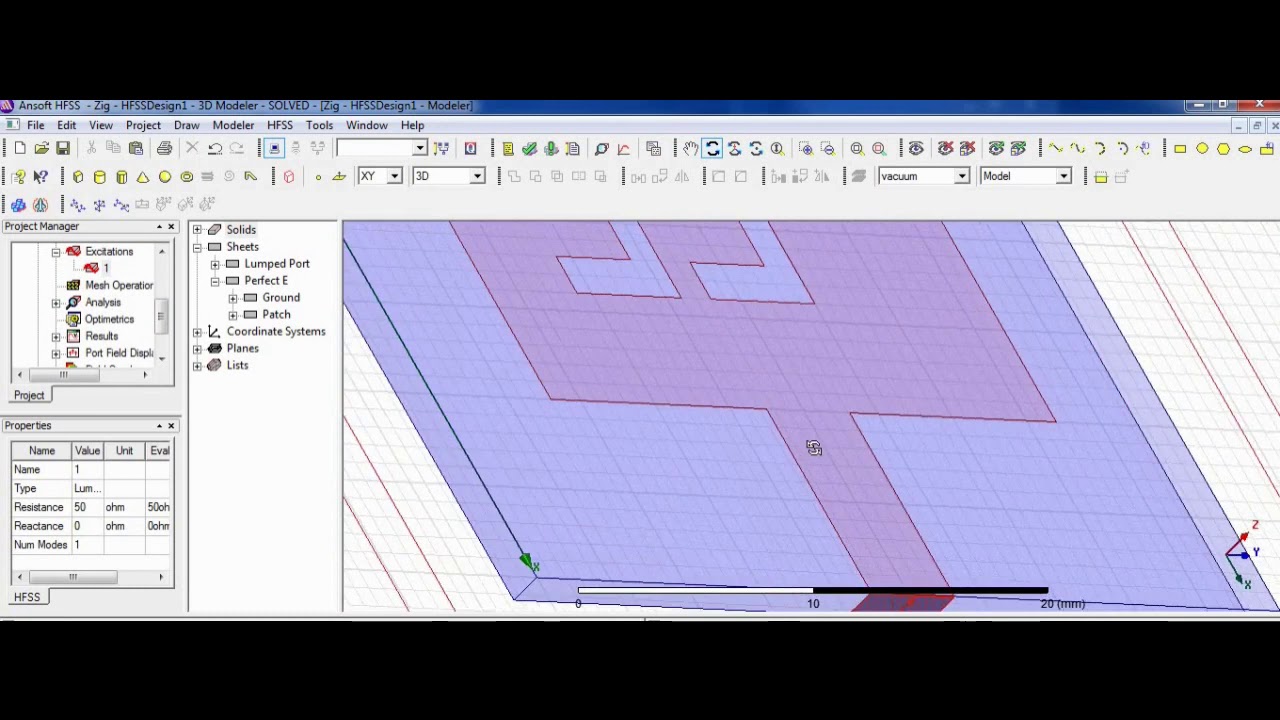Click the Zoom Out magnifier icon
Screen dimensions: 1280x720
pyautogui.click(x=828, y=148)
